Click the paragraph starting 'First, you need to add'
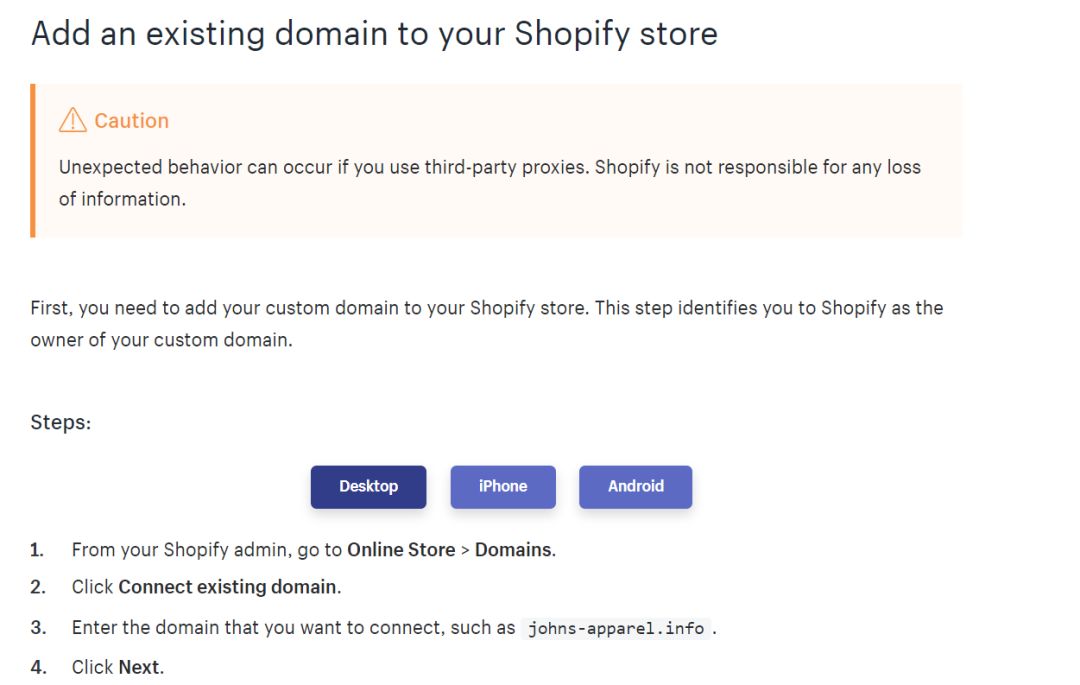Screen dimensions: 1080x685 click(486, 308)
